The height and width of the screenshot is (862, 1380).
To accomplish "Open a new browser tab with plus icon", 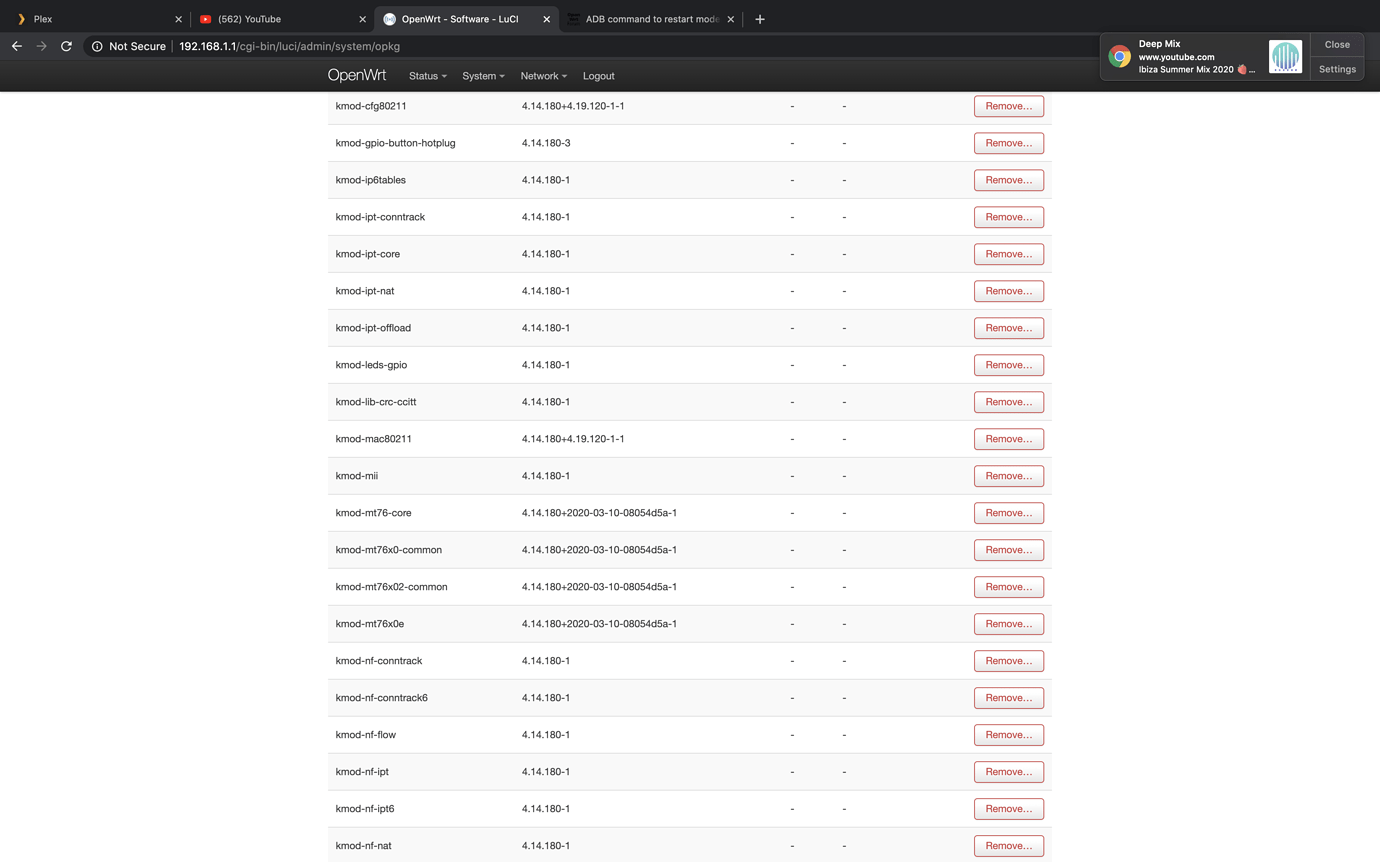I will (x=760, y=18).
